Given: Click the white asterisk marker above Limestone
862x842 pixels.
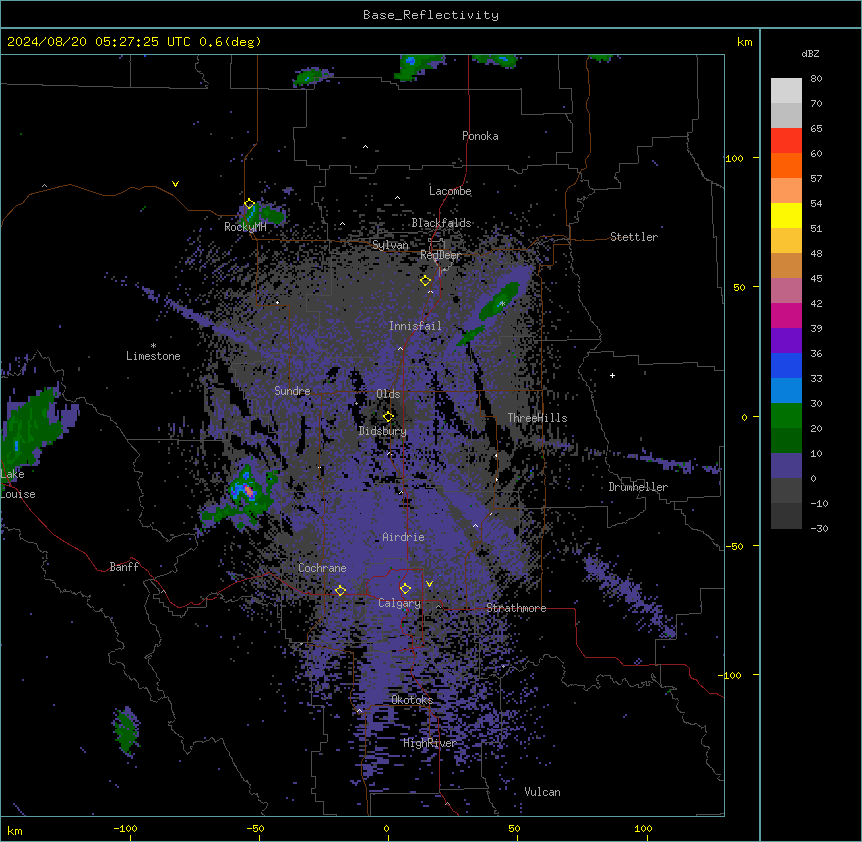Looking at the screenshot, I should click(x=153, y=346).
